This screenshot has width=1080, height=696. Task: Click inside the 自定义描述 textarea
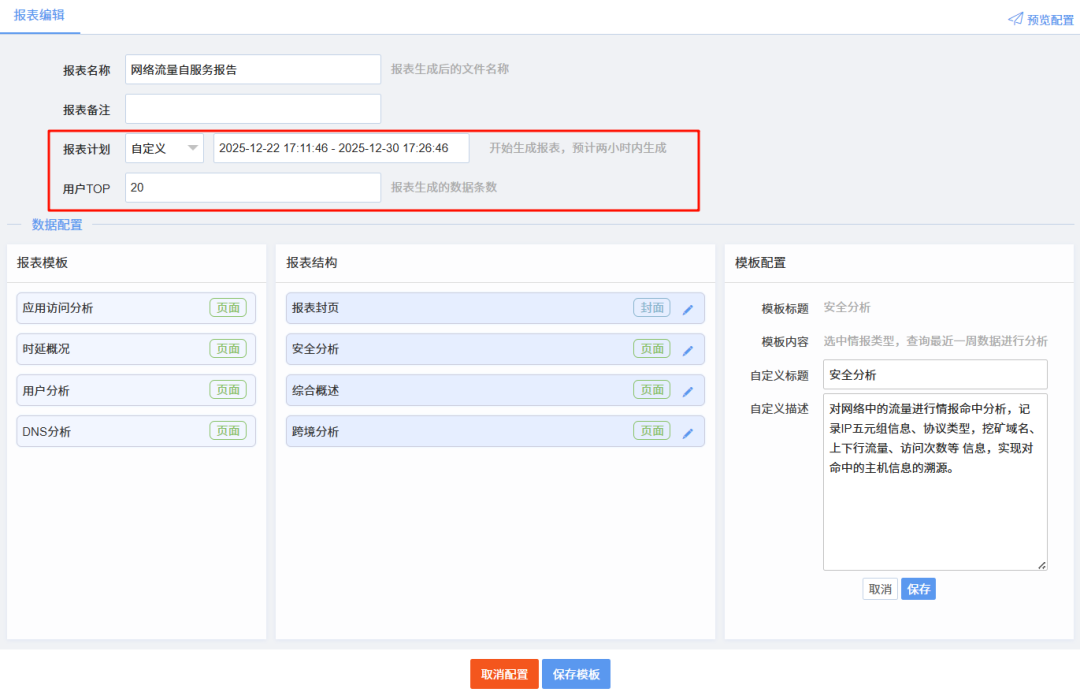[x=935, y=482]
